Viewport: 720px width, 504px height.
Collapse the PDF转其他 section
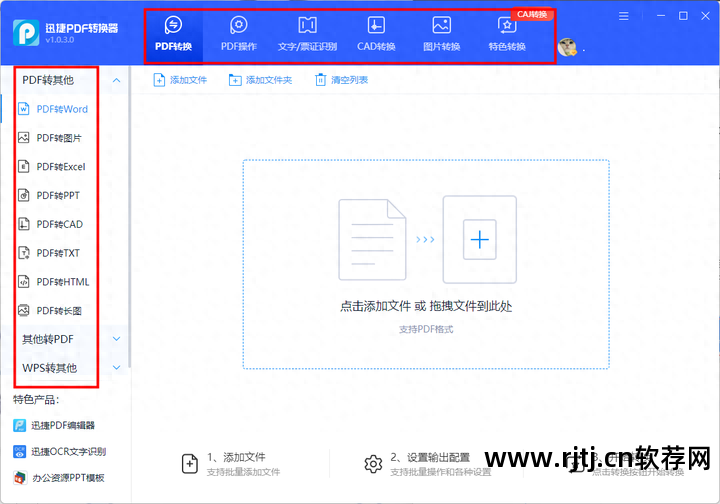point(117,80)
